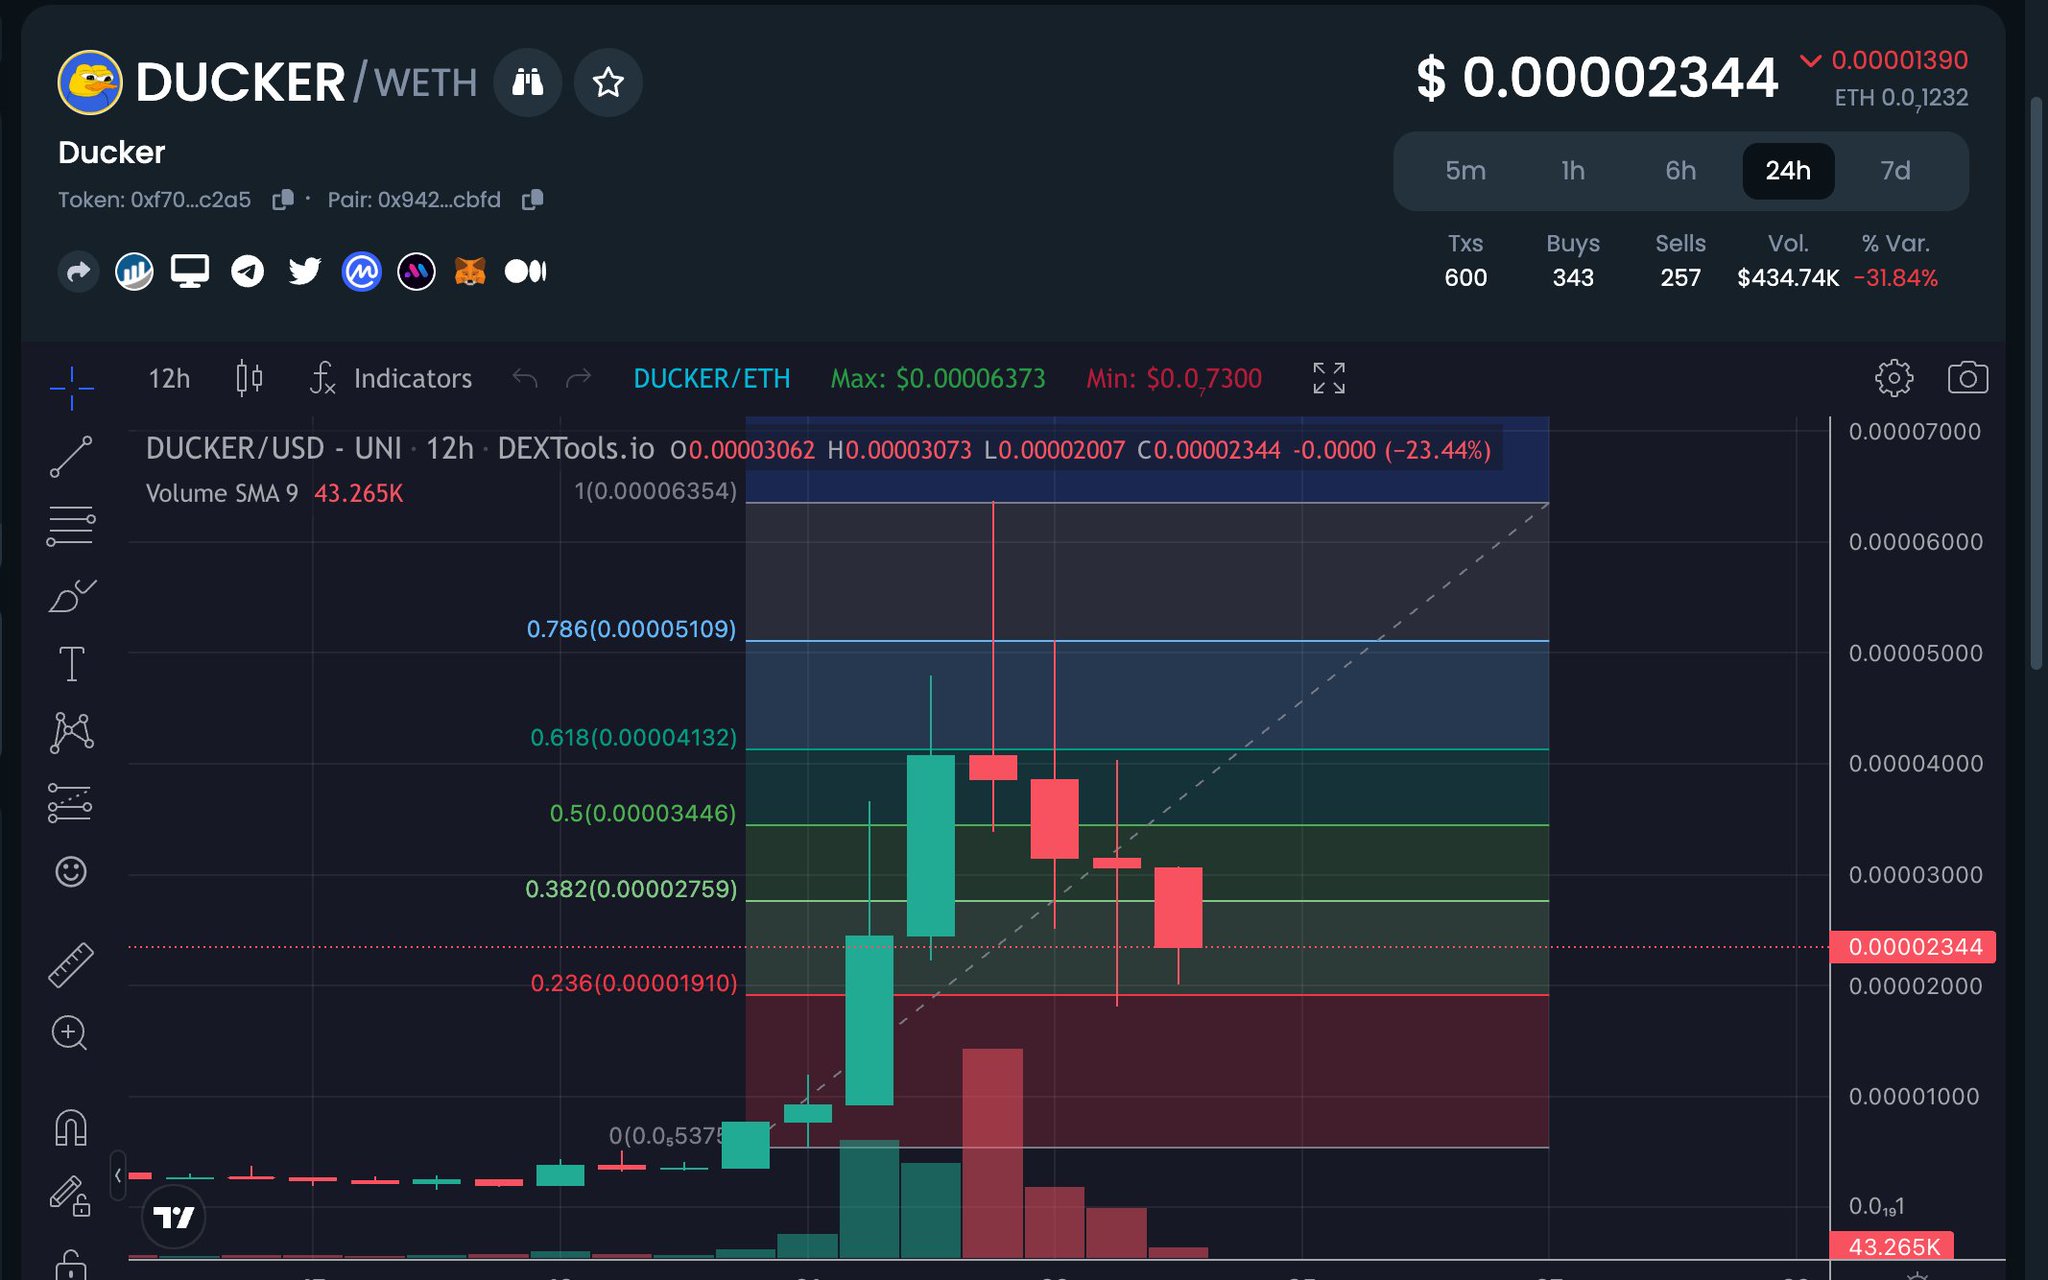2048x1280 pixels.
Task: Click the 0.786(0.00005109) Fibonacci level label
Action: pos(631,629)
